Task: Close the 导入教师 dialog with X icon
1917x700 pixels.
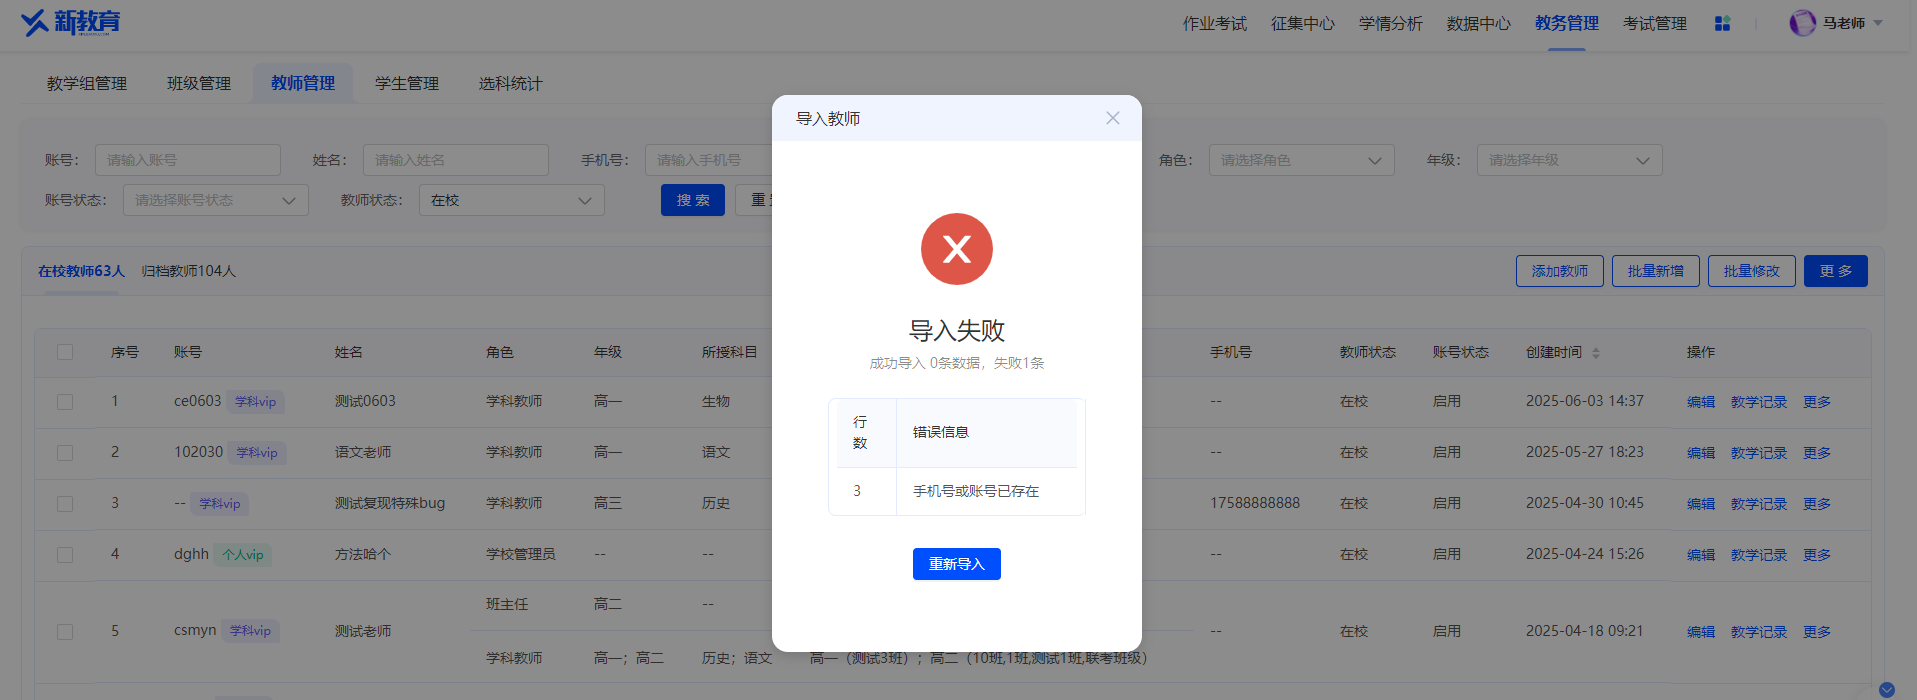Action: tap(1112, 118)
